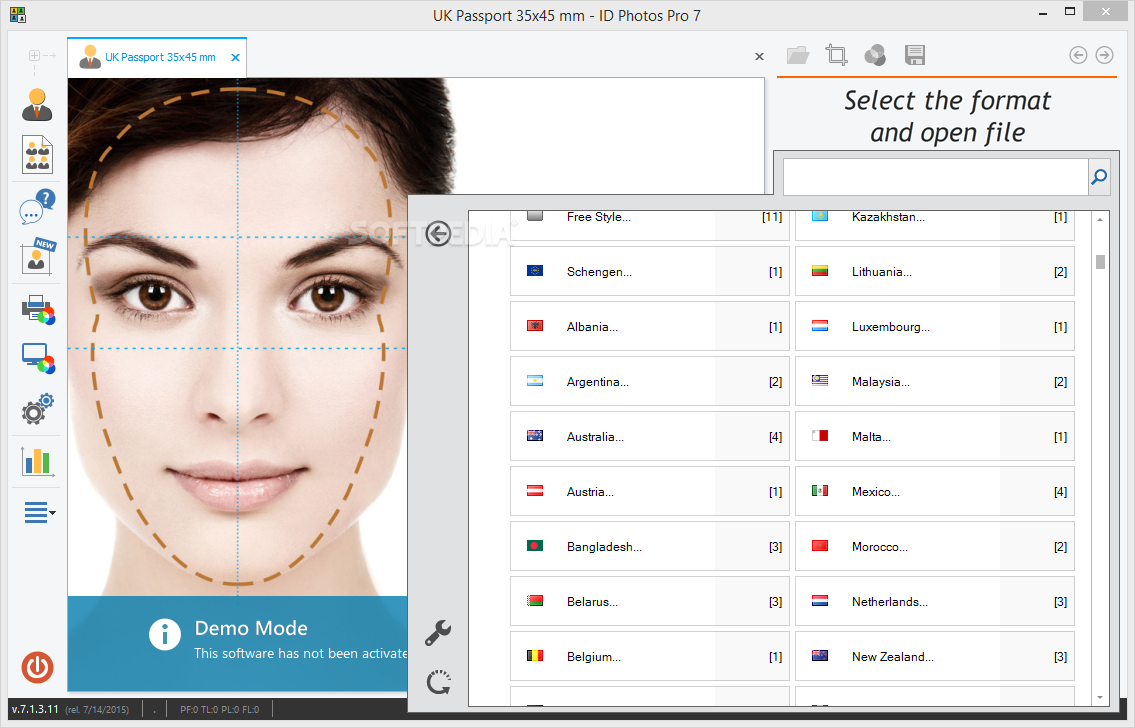Expand the list menu icon in sidebar
The image size is (1135, 728).
(39, 512)
